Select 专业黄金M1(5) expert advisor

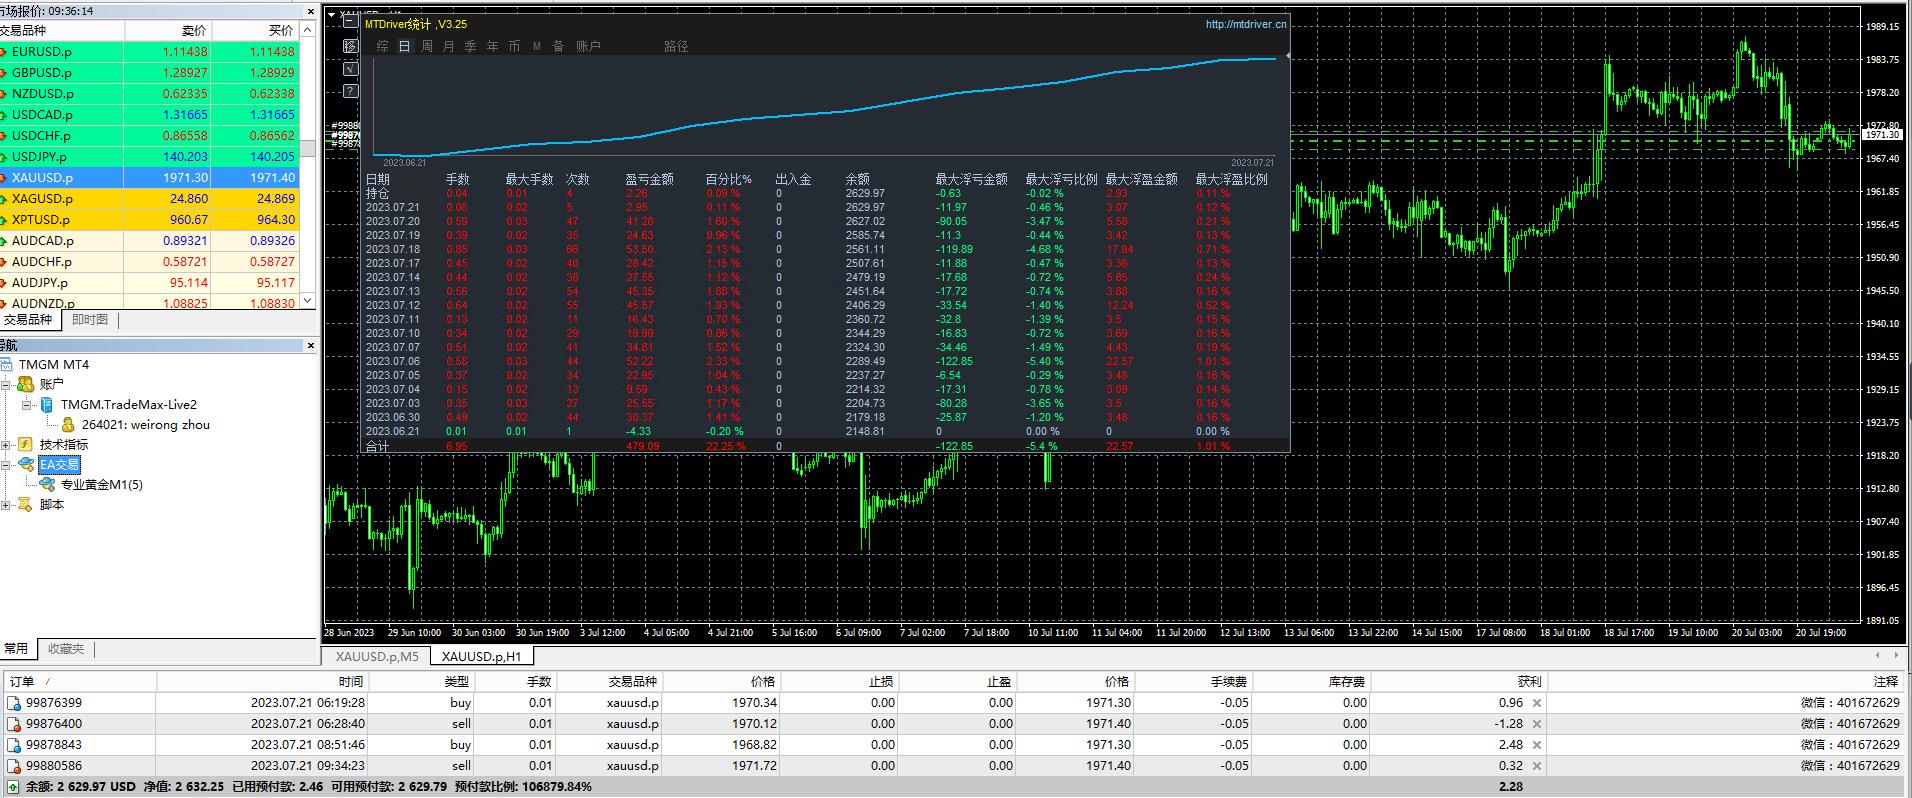[102, 485]
